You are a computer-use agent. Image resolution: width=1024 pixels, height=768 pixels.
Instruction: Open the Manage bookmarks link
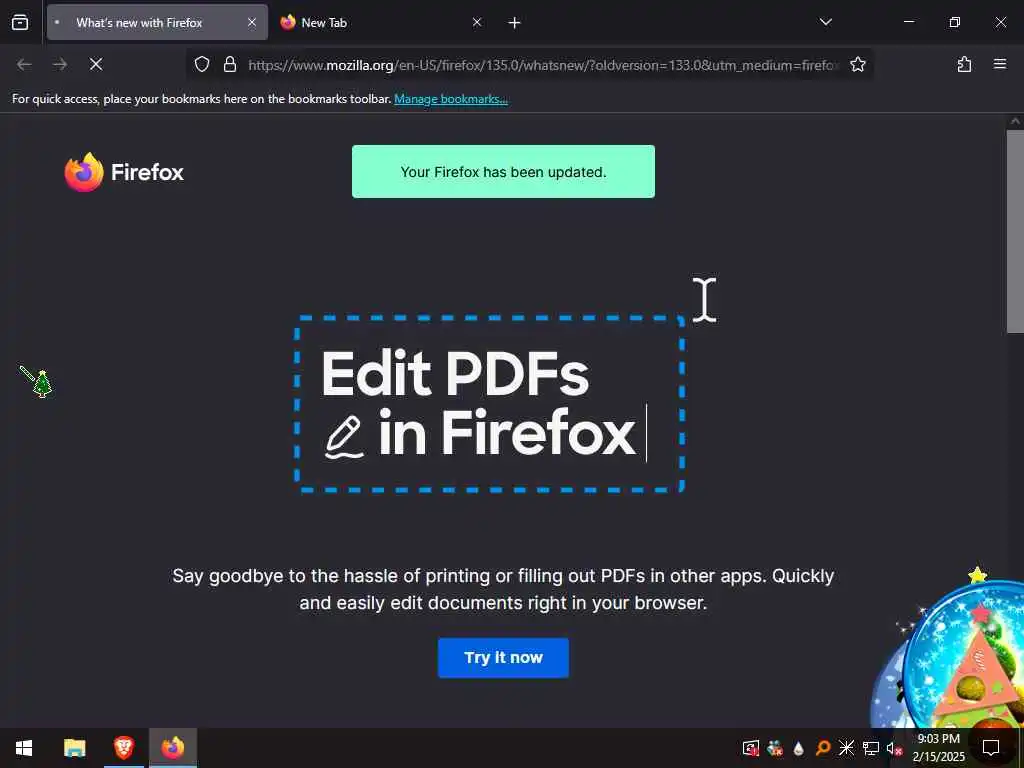click(451, 99)
